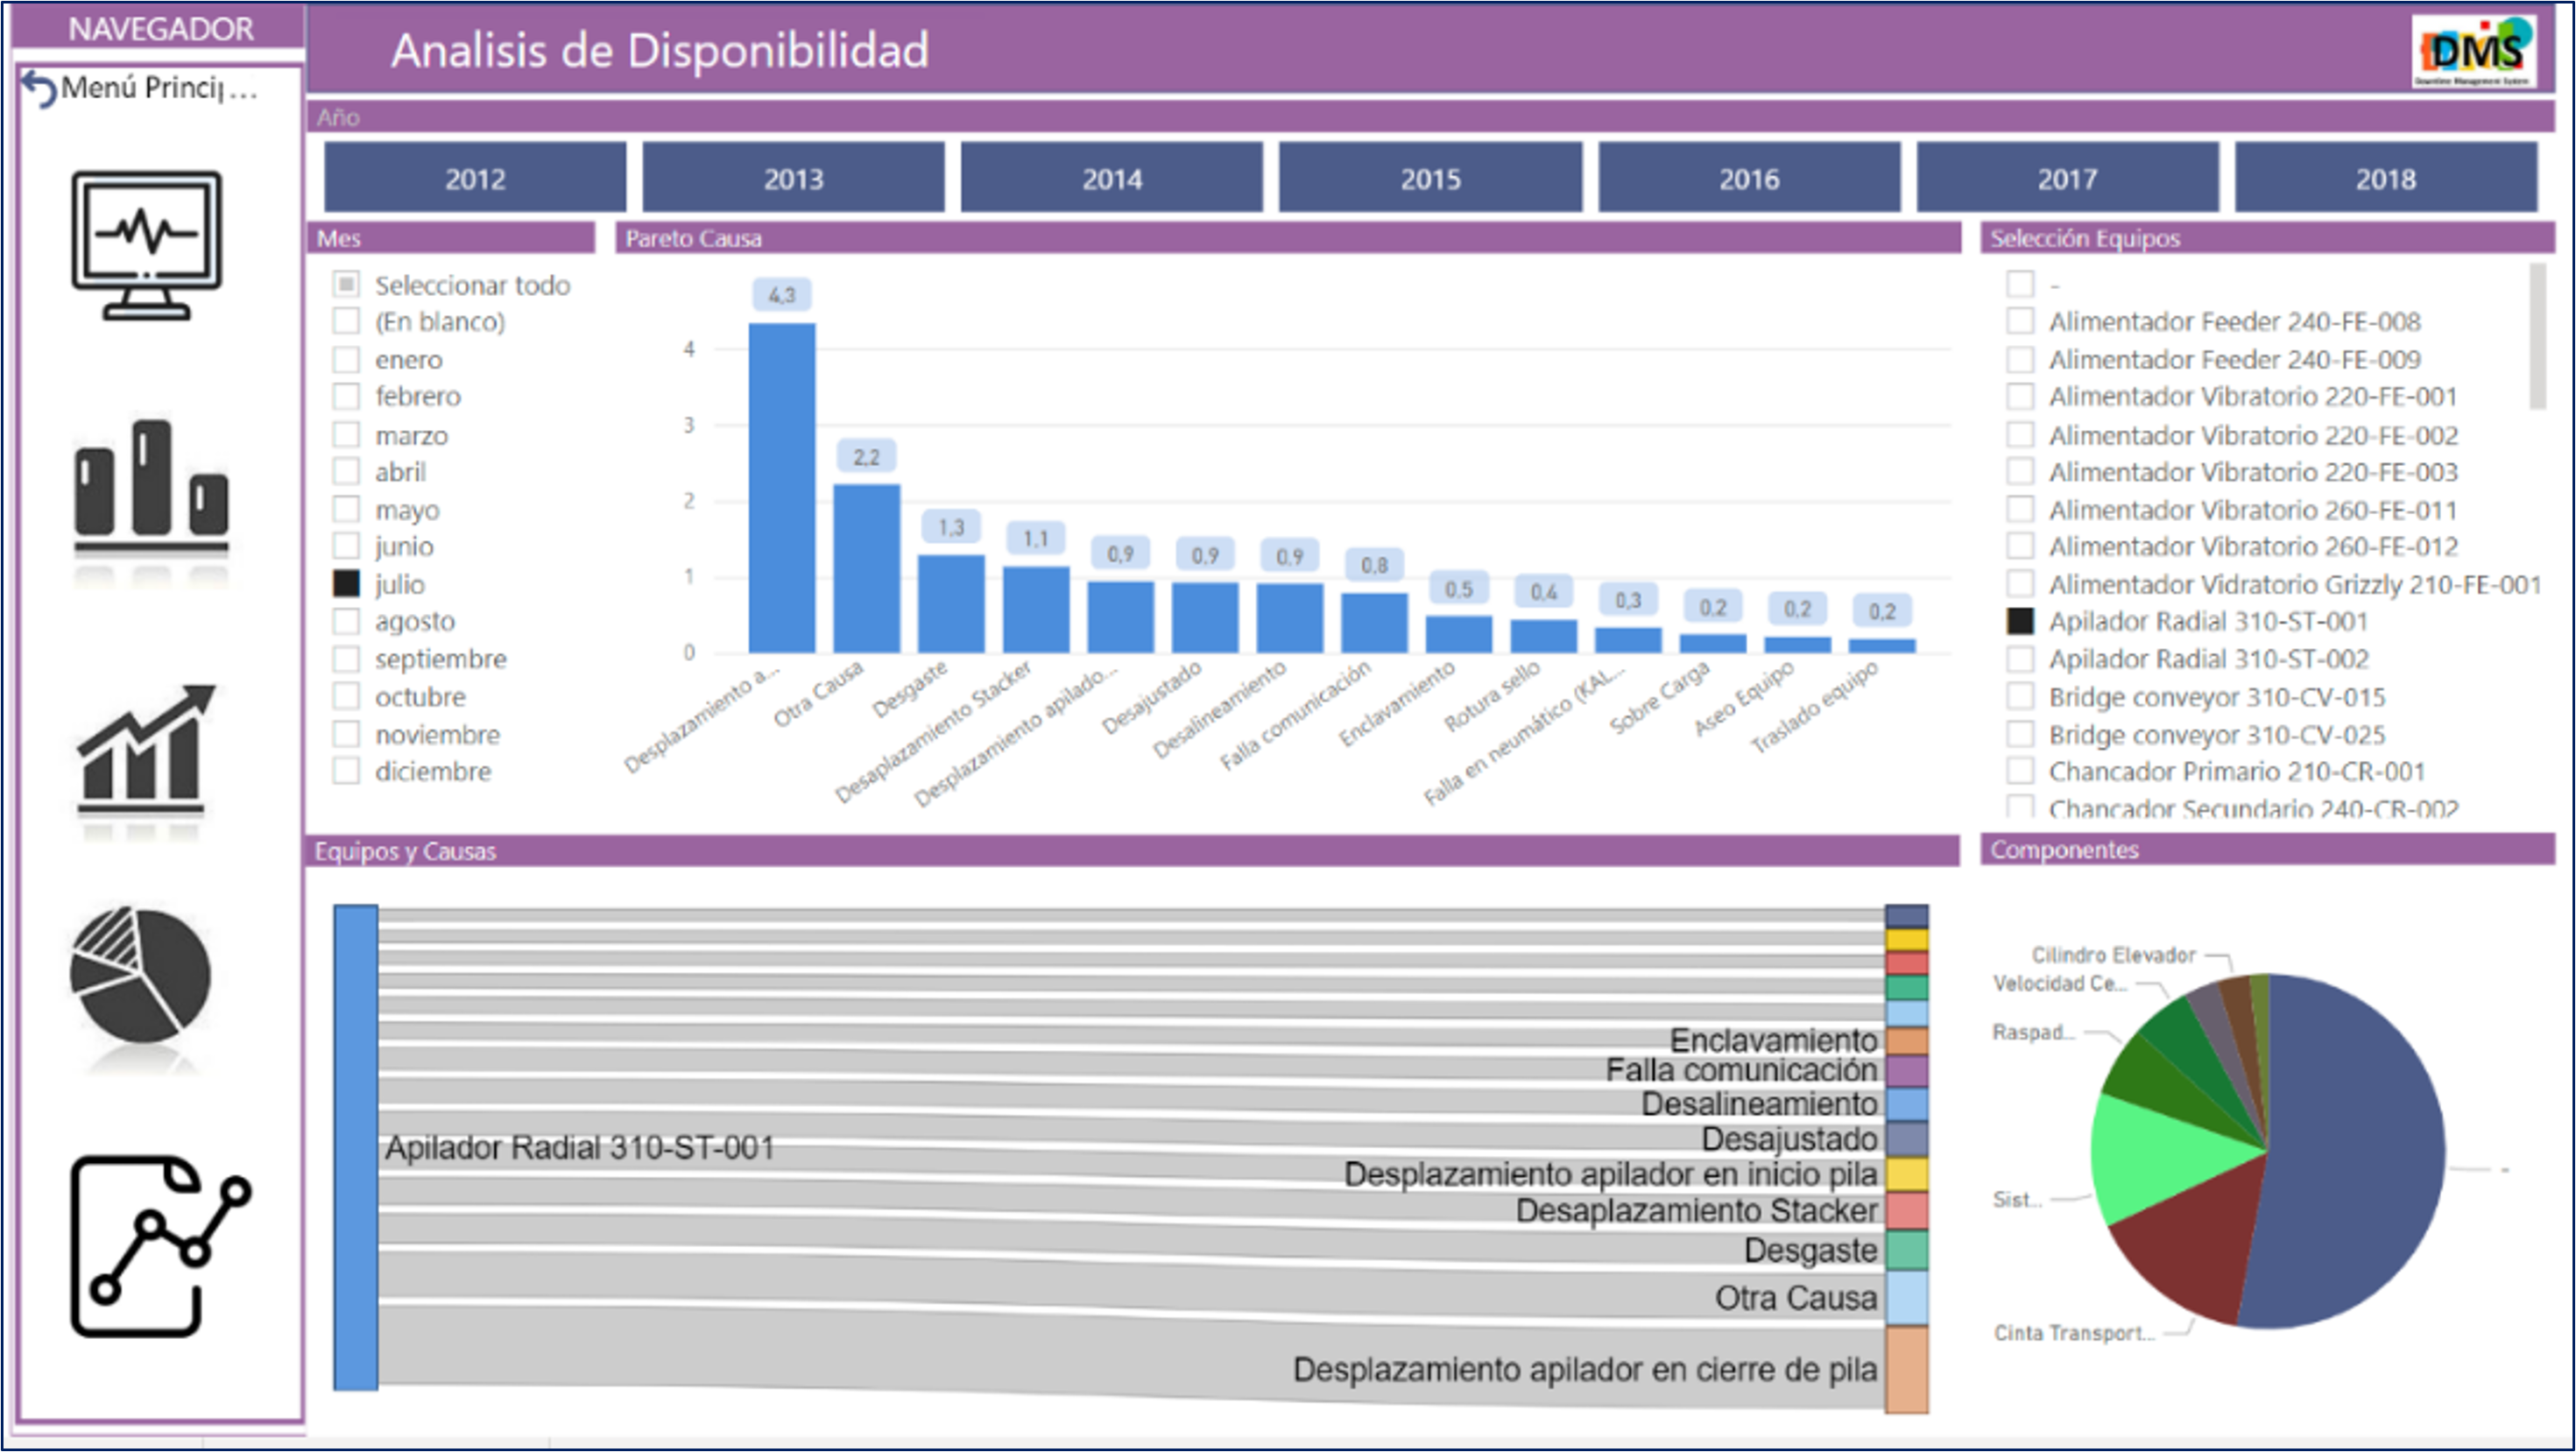The image size is (2576, 1452).
Task: Click the purple Falla comunicación Sankey node
Action: (x=1906, y=1070)
